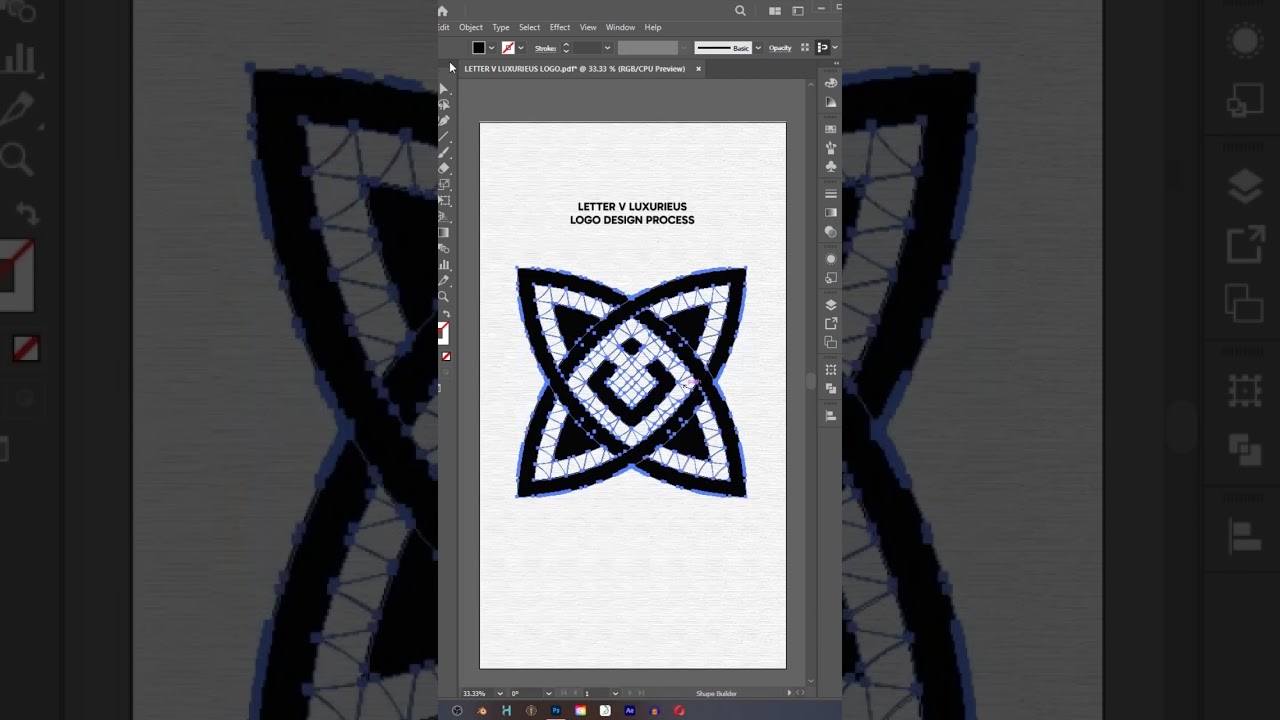This screenshot has width=1280, height=720.
Task: Choose the Line Segment tool
Action: tap(444, 135)
